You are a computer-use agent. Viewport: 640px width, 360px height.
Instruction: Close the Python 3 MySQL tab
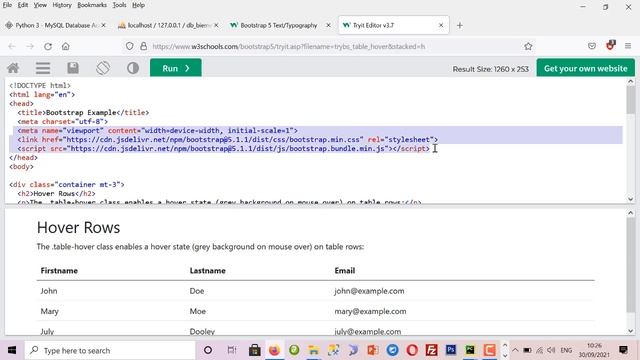104,25
